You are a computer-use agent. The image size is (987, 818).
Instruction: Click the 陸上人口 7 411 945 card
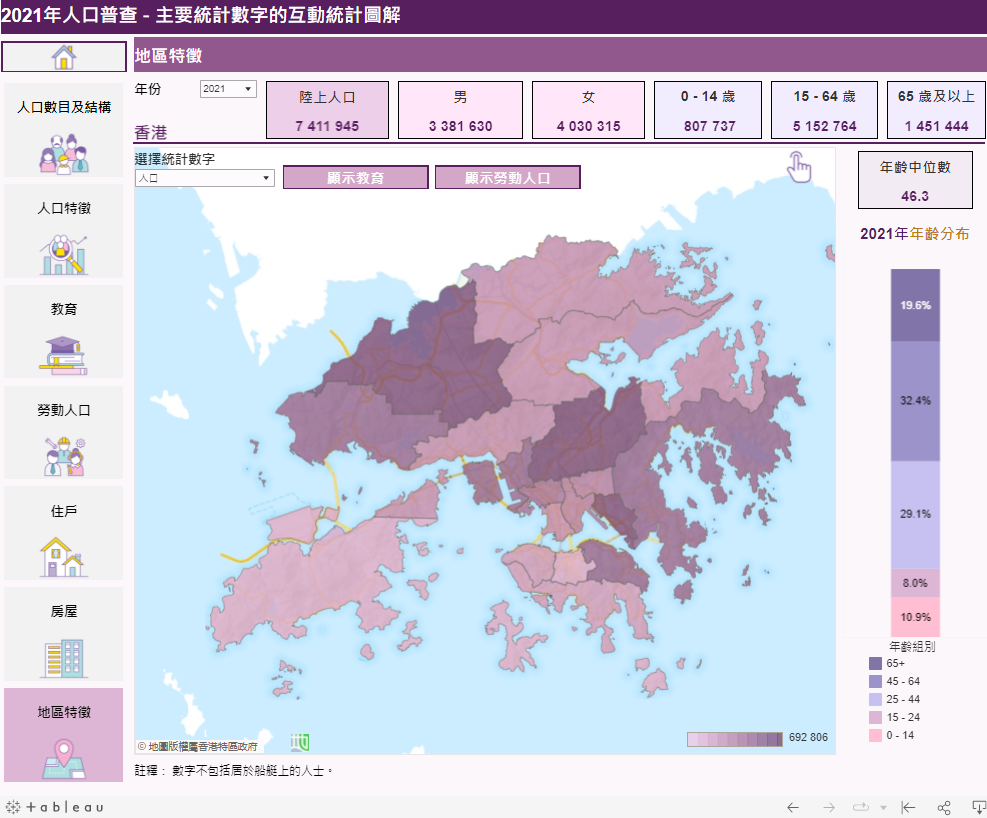pos(327,110)
